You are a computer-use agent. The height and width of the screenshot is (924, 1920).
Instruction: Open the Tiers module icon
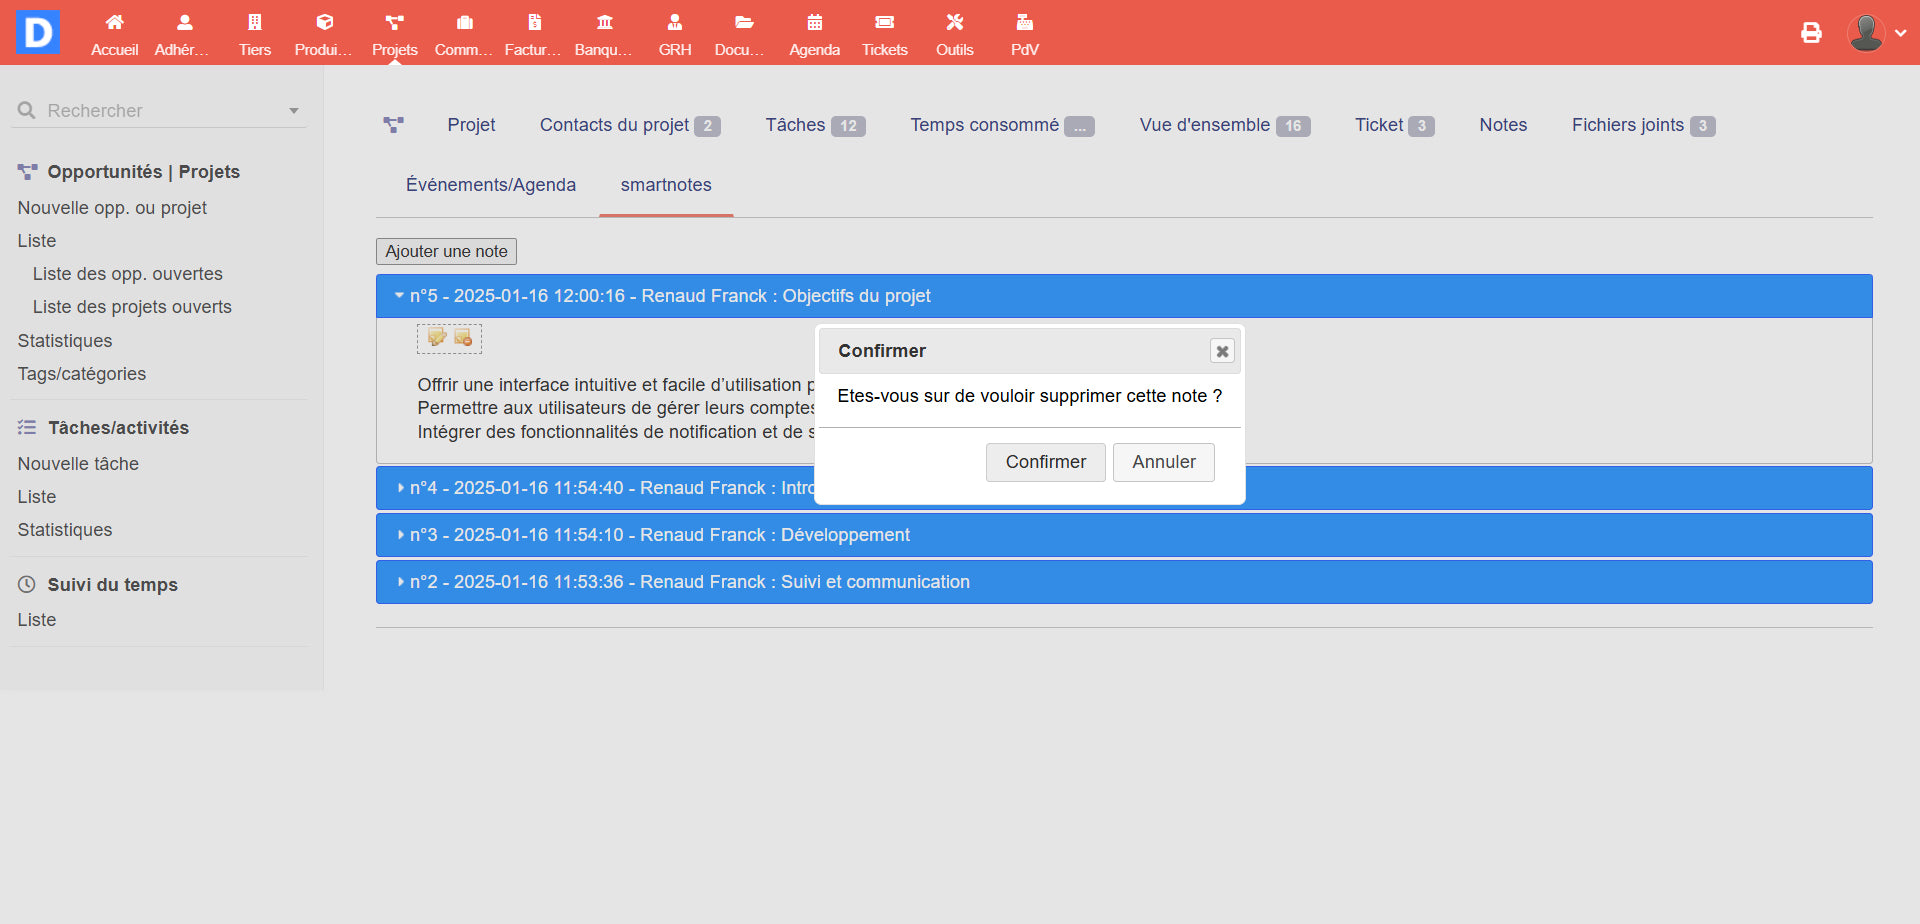pyautogui.click(x=254, y=23)
